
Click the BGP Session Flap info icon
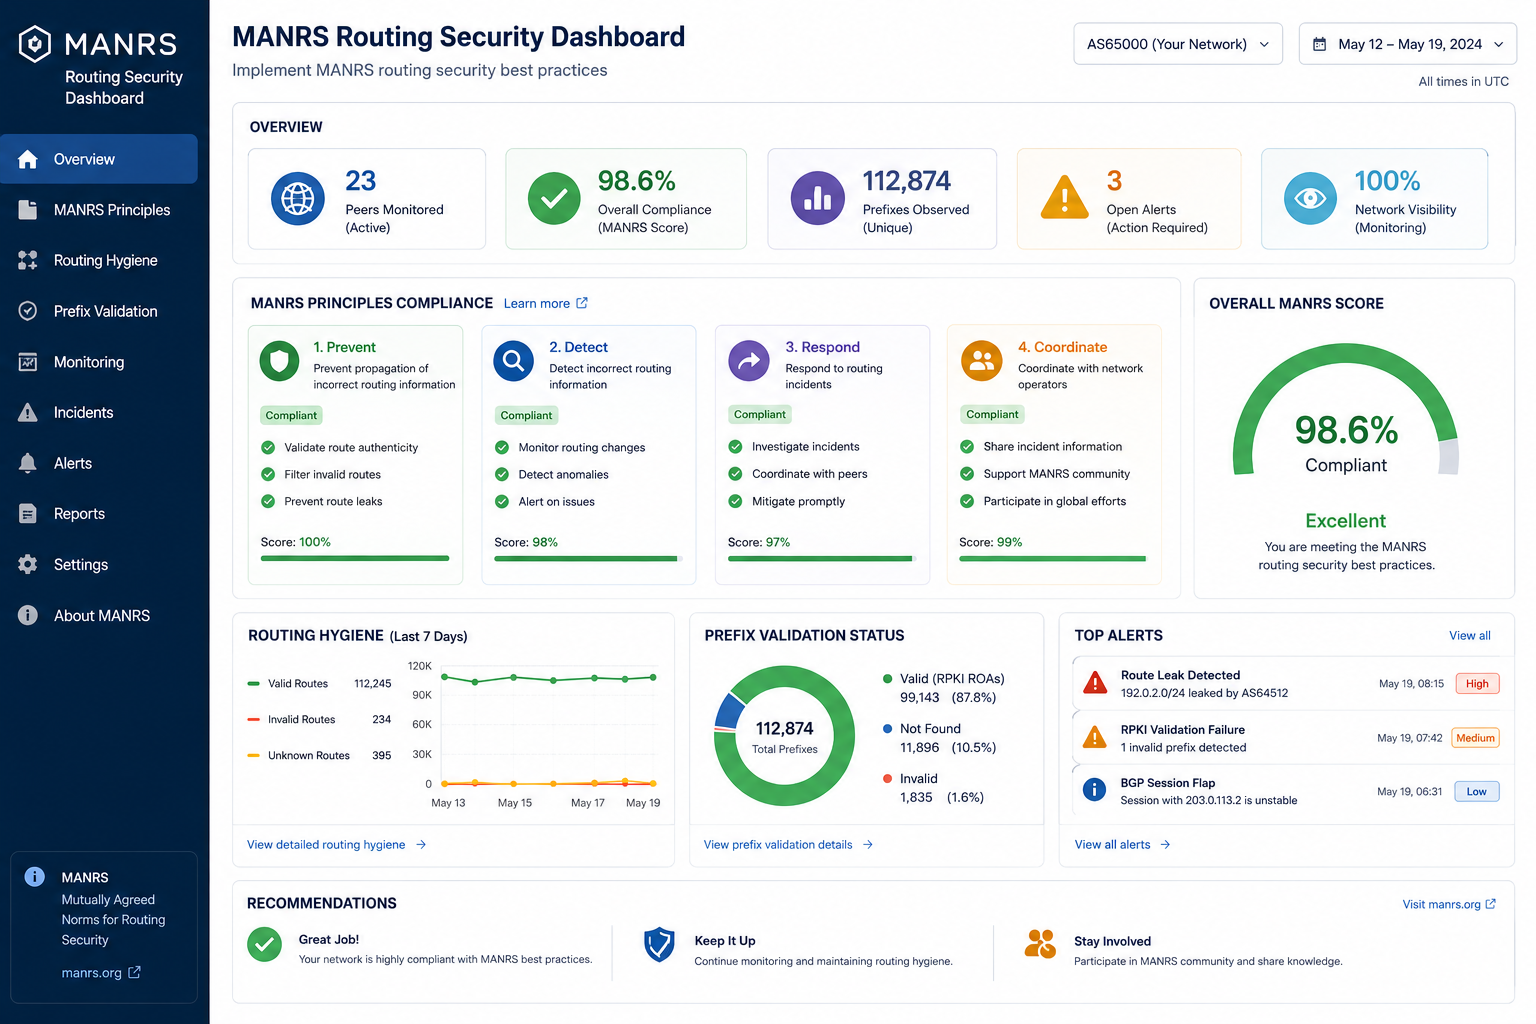tap(1095, 790)
